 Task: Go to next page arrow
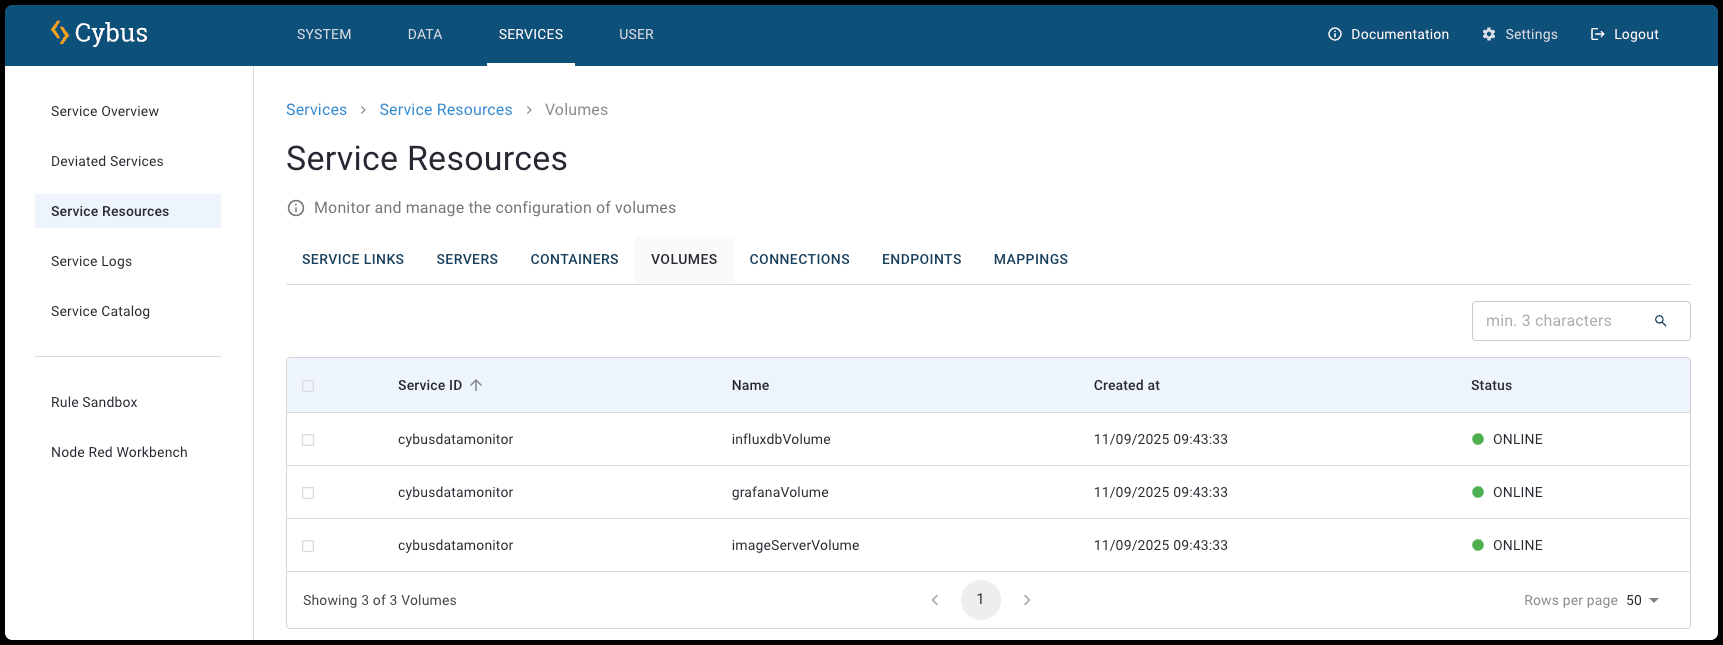[1027, 600]
